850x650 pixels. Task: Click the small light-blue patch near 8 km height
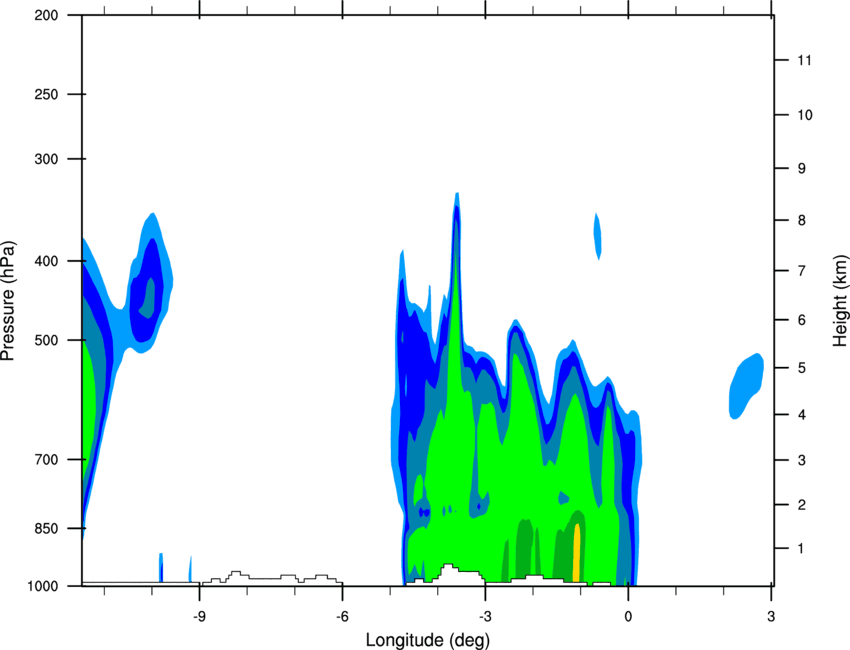pyautogui.click(x=598, y=236)
